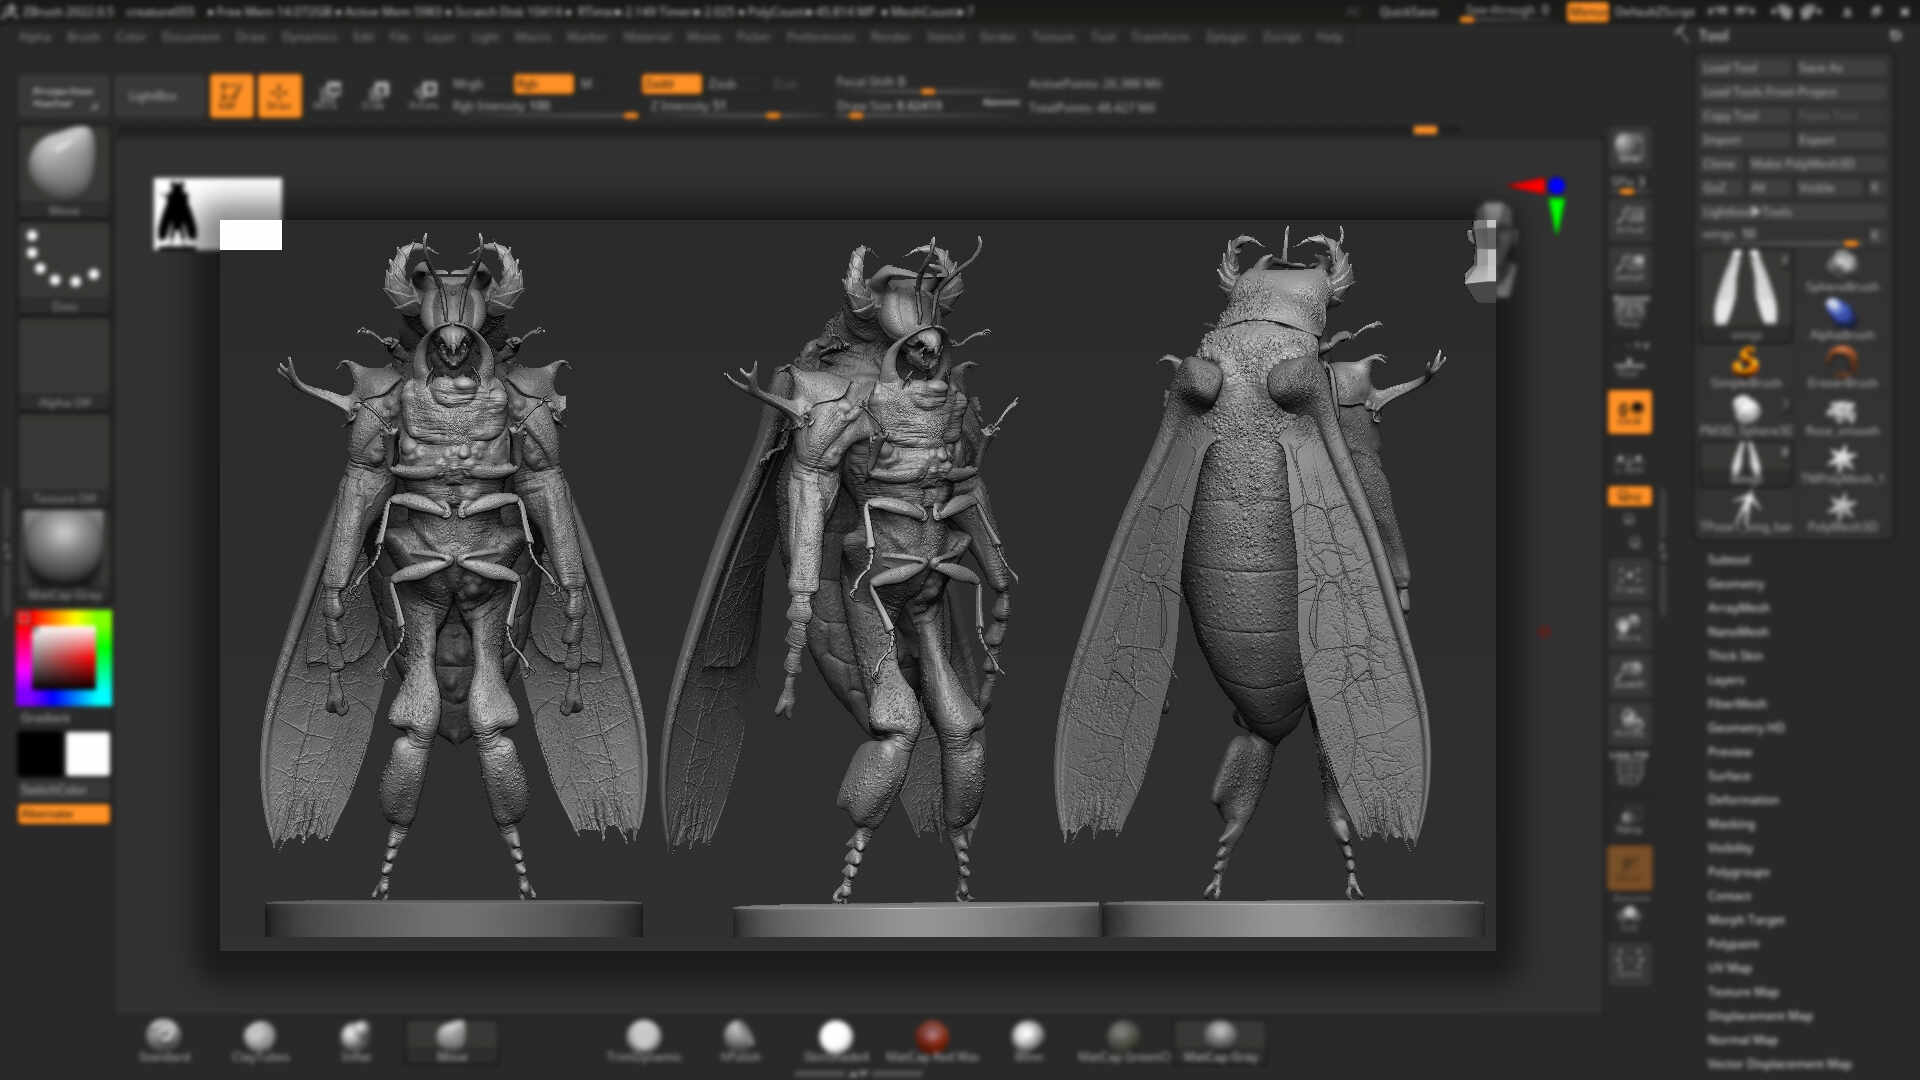
Task: Toggle the orange Rgb button
Action: coord(543,84)
